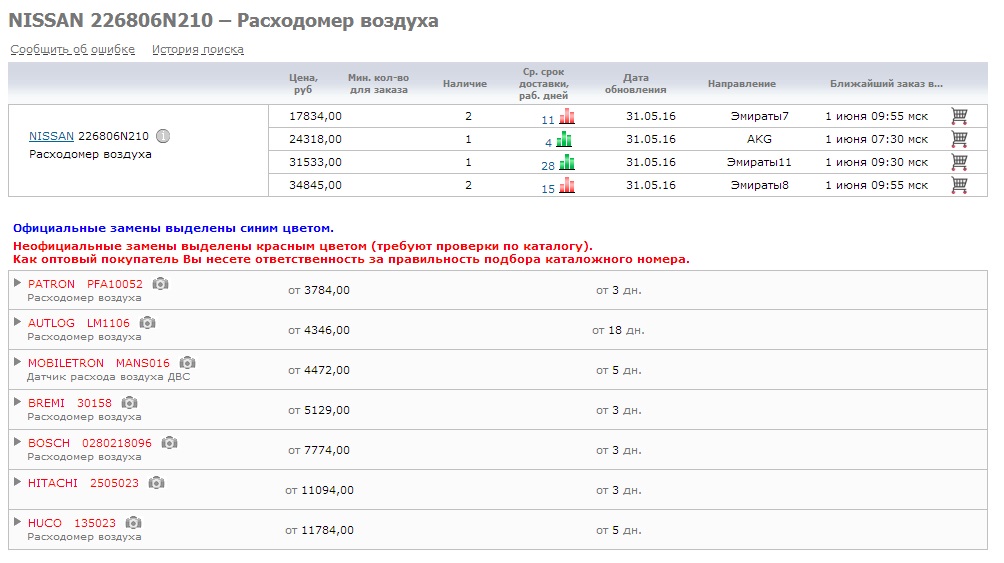Select MOBILETRON MANS016 part number
The image size is (1004, 563).
tap(143, 363)
